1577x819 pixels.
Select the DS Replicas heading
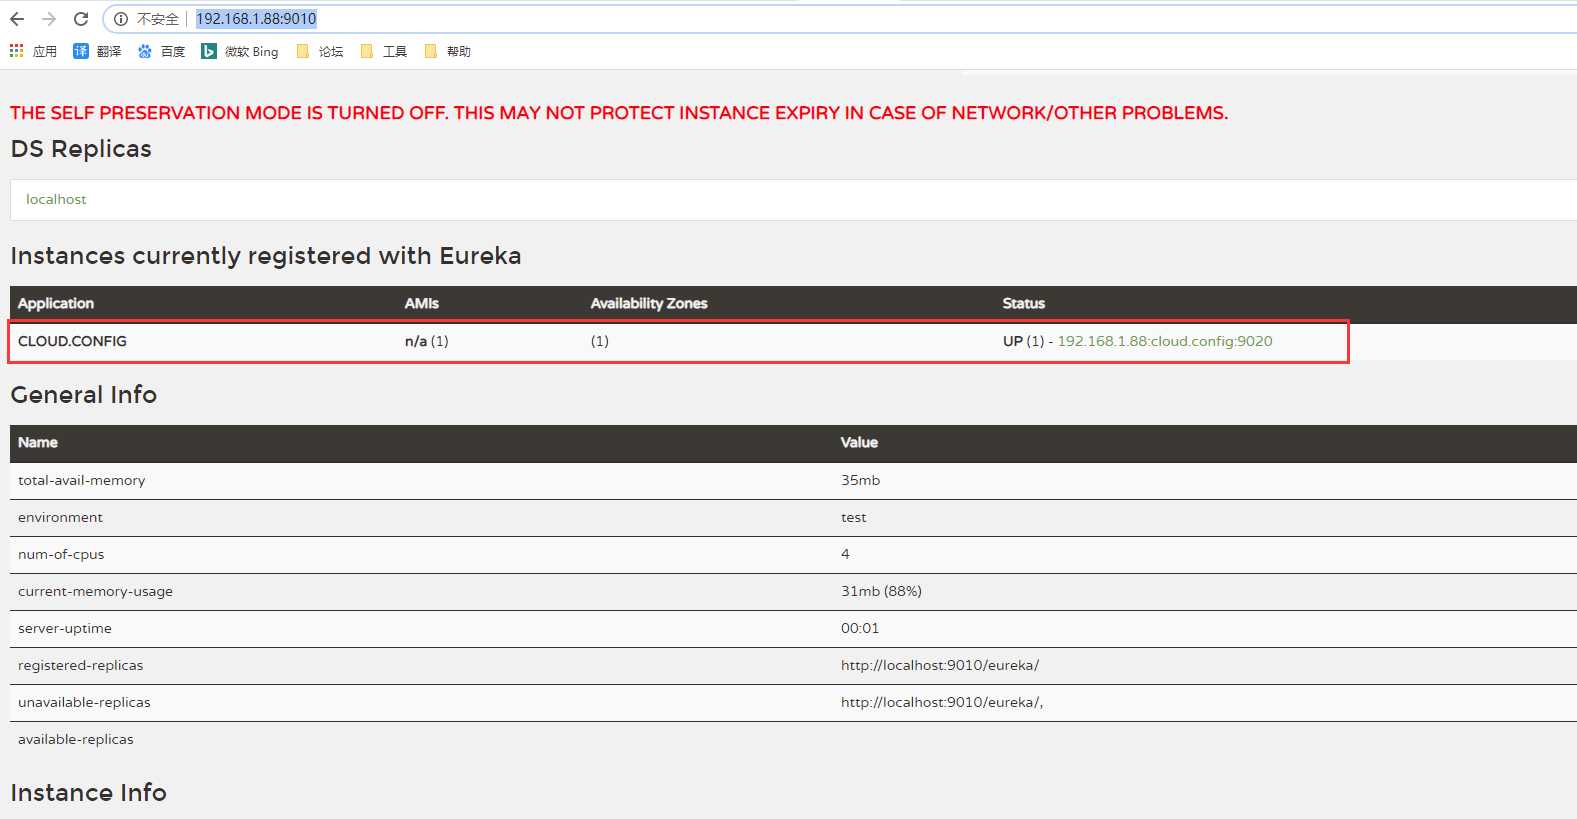click(81, 149)
